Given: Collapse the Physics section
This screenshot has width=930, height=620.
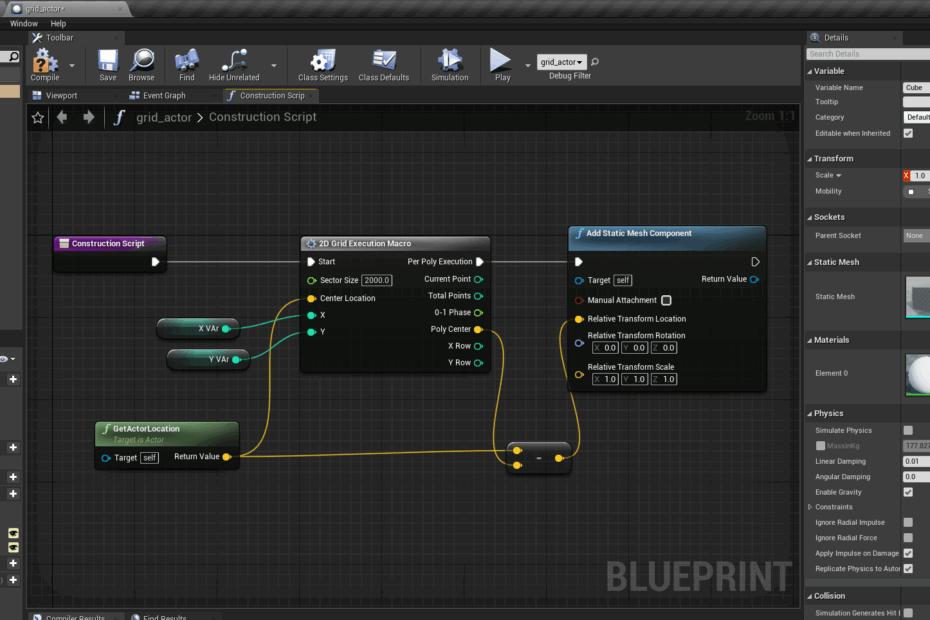Looking at the screenshot, I should click(x=810, y=414).
